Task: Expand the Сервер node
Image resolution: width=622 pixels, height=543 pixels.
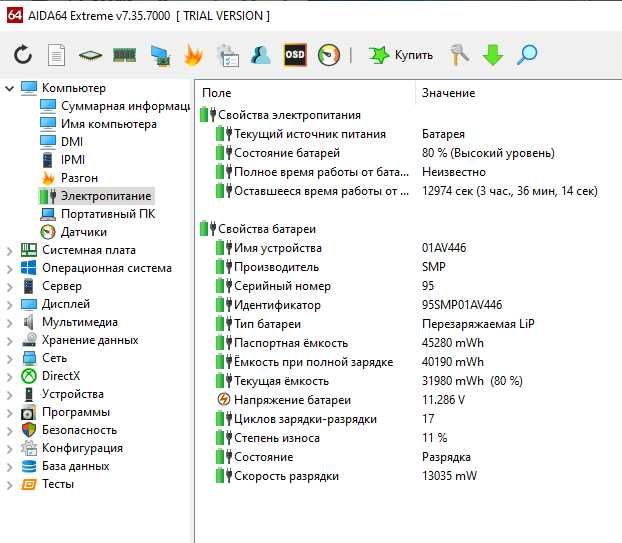Action: [10, 287]
